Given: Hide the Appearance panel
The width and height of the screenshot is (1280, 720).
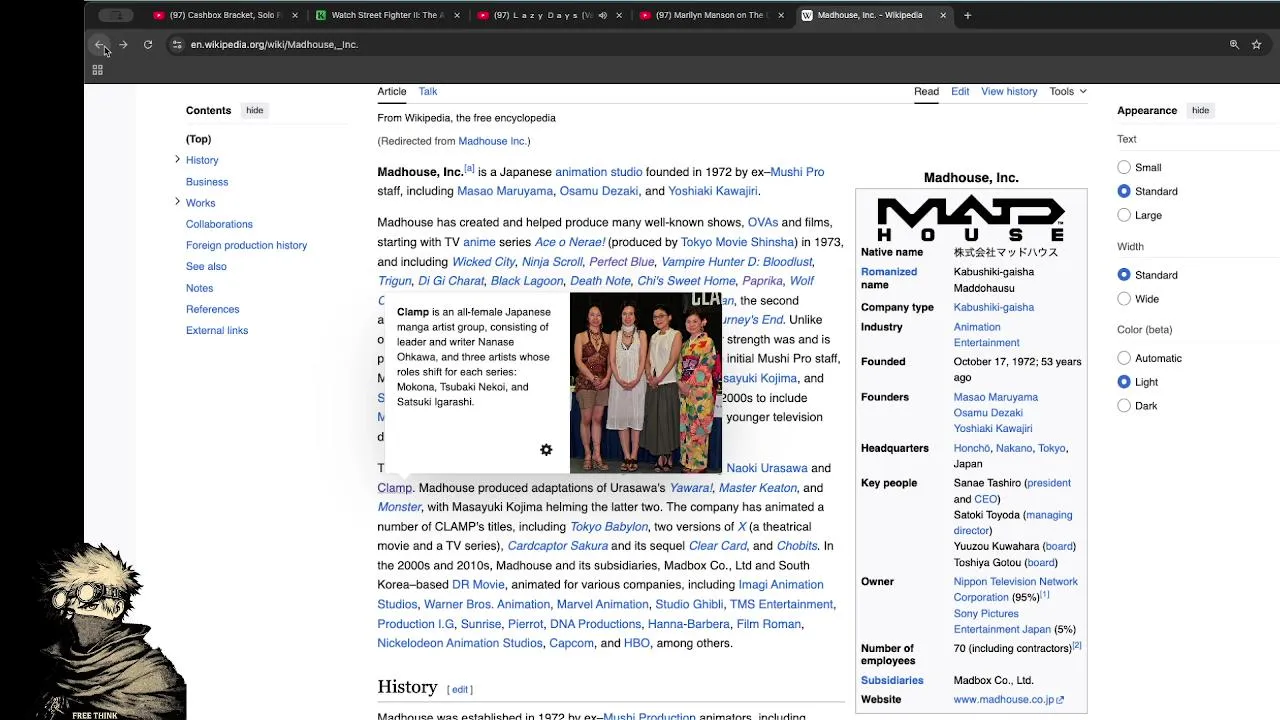Looking at the screenshot, I should 1200,110.
